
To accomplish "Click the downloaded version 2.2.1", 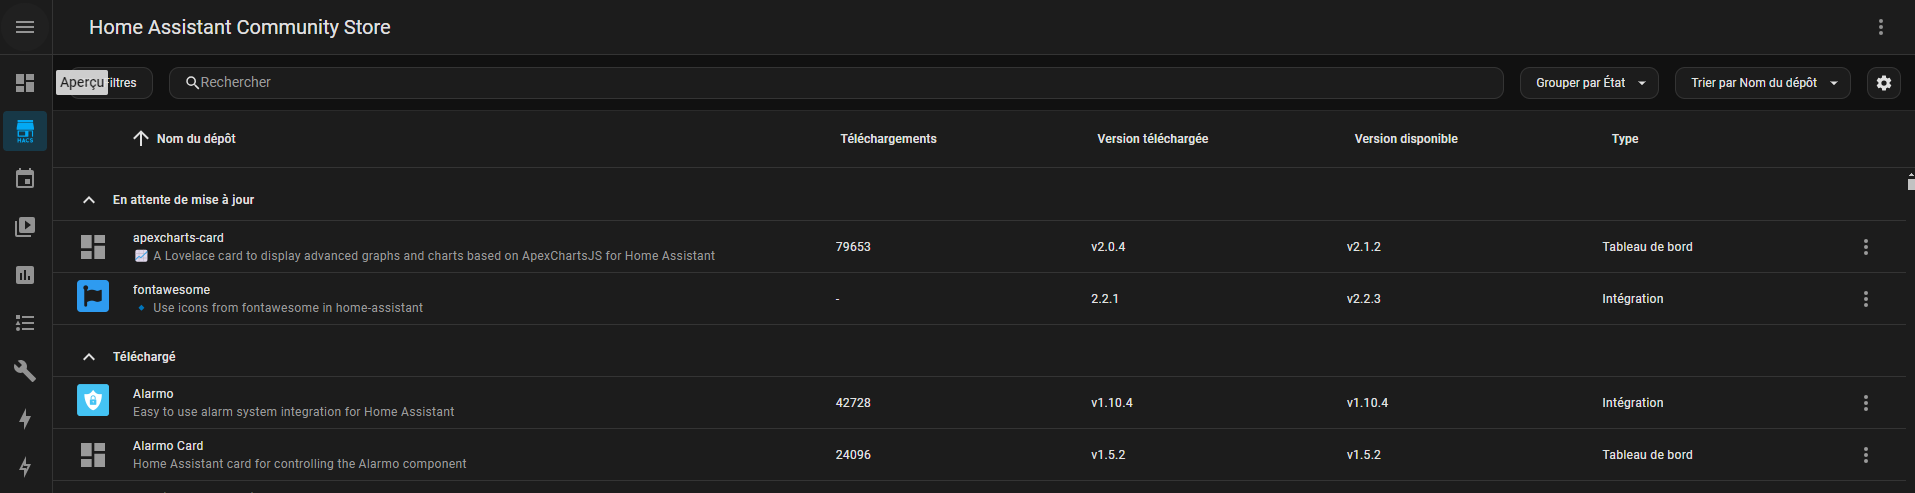I will [x=1105, y=299].
